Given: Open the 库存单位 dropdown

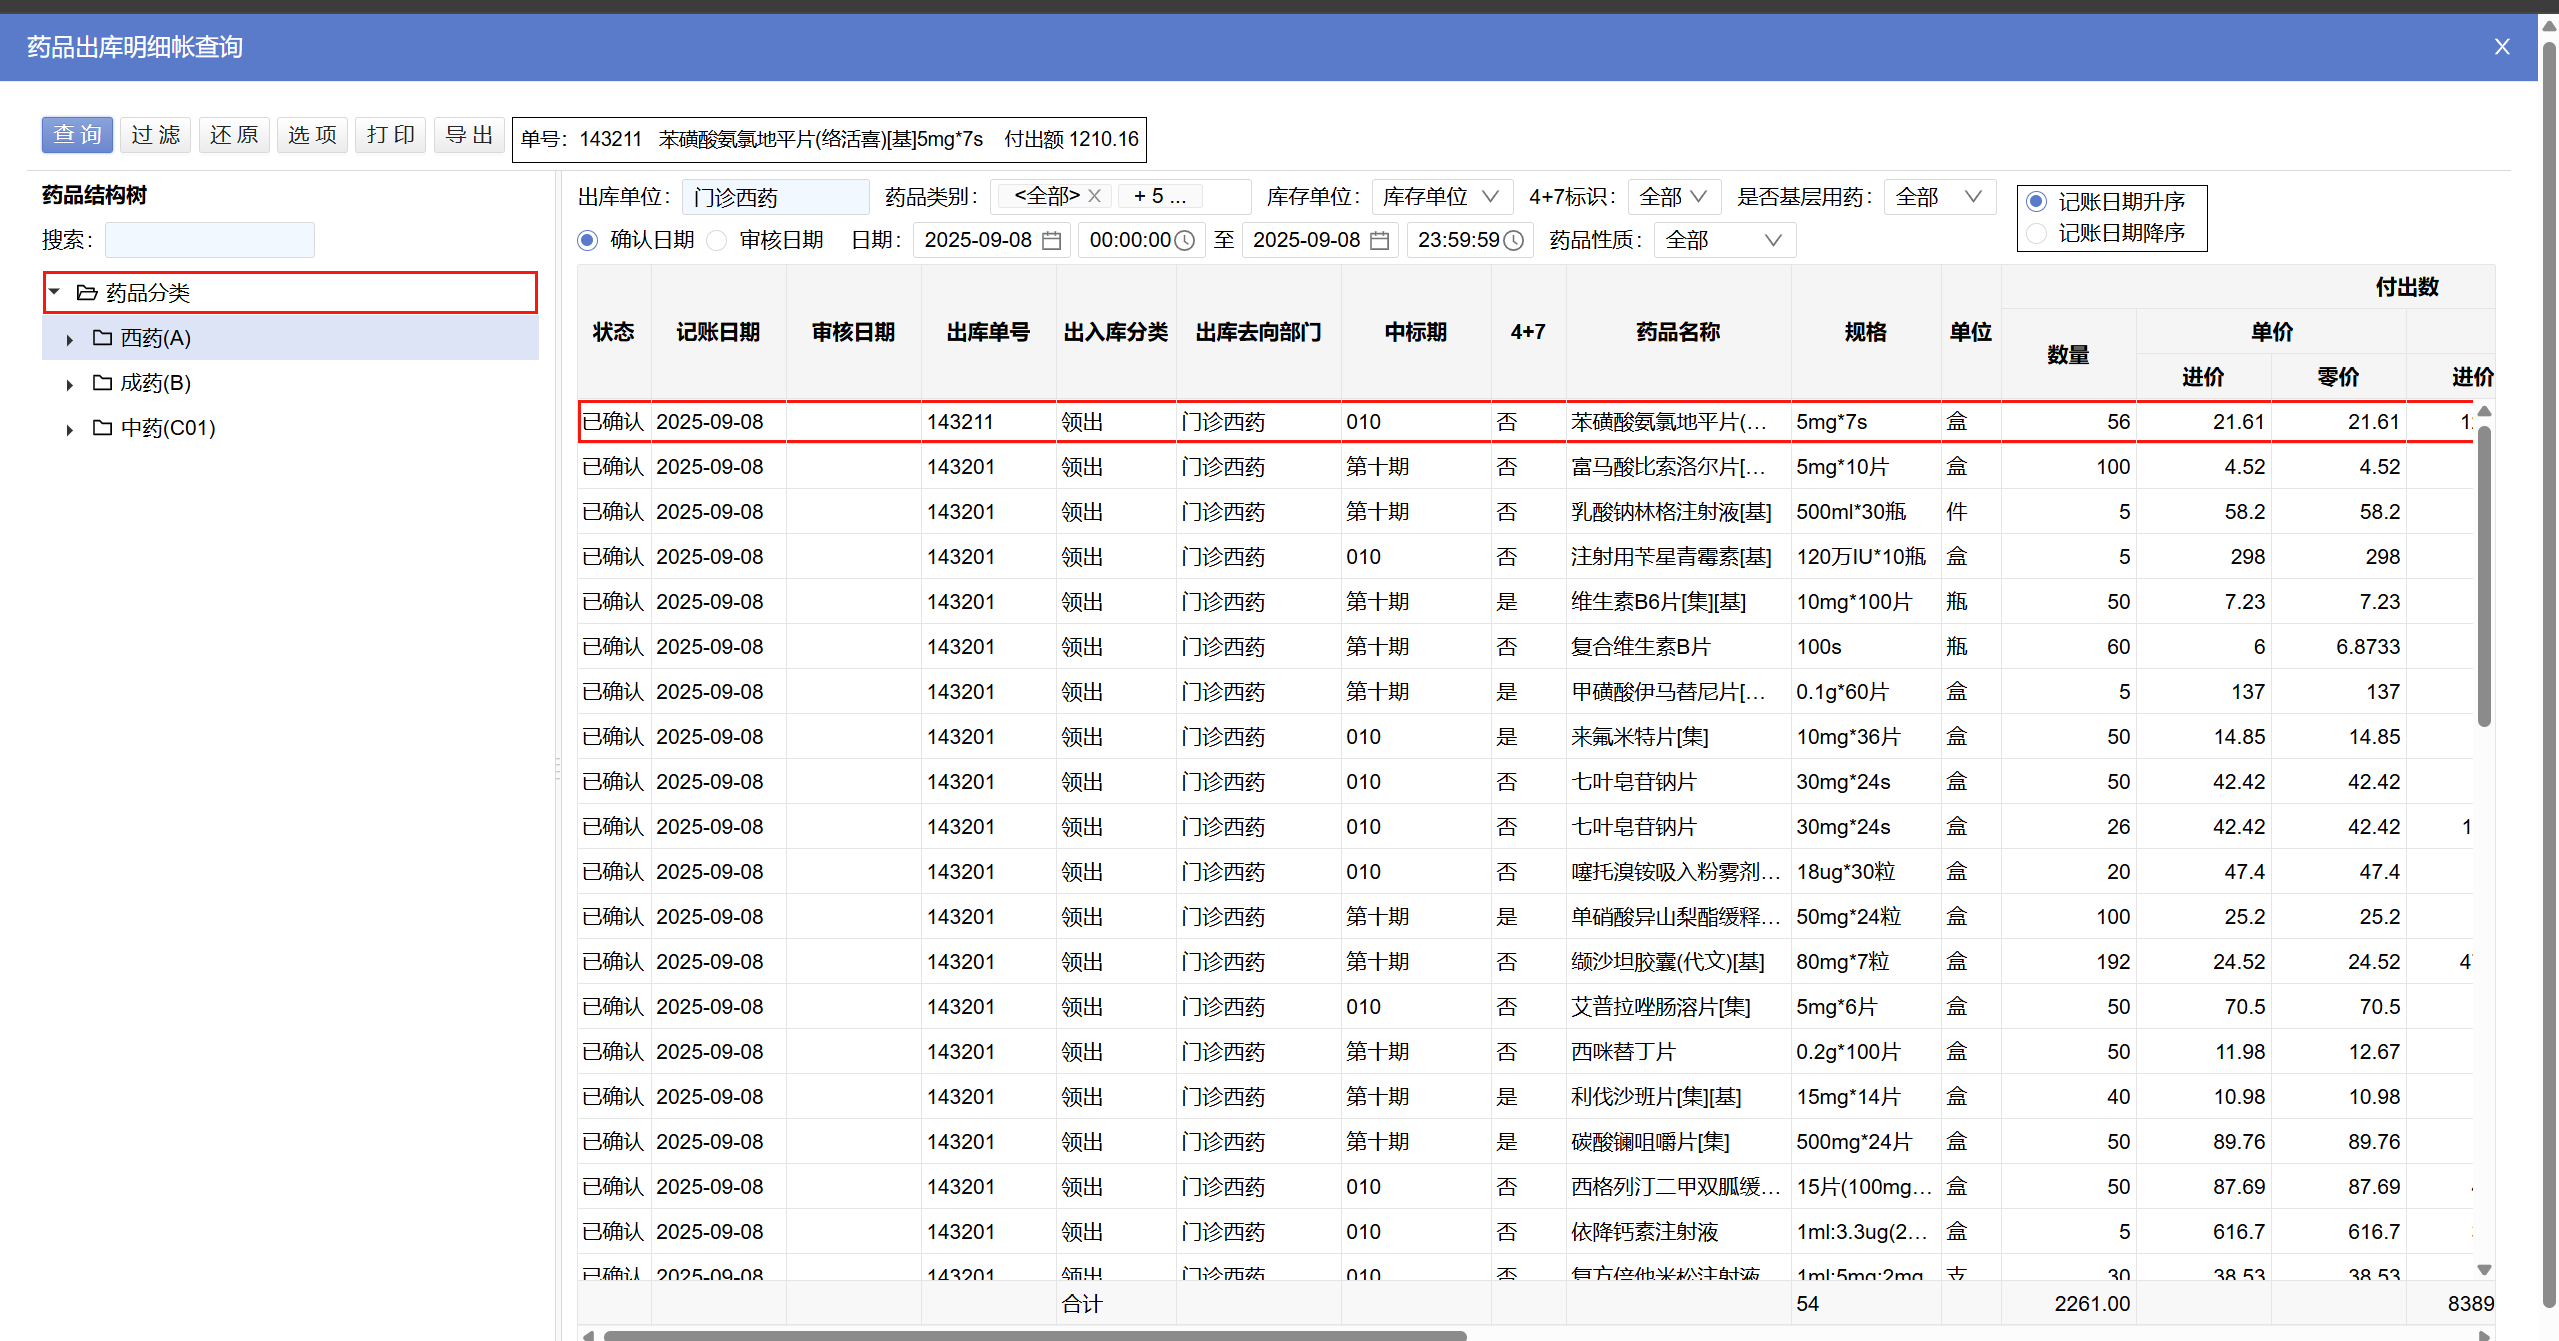Looking at the screenshot, I should [x=1441, y=197].
